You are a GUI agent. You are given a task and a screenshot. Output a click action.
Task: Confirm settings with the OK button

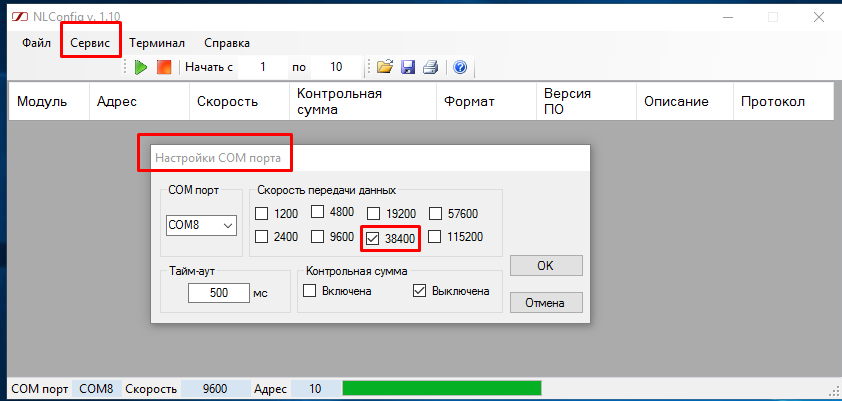(546, 265)
